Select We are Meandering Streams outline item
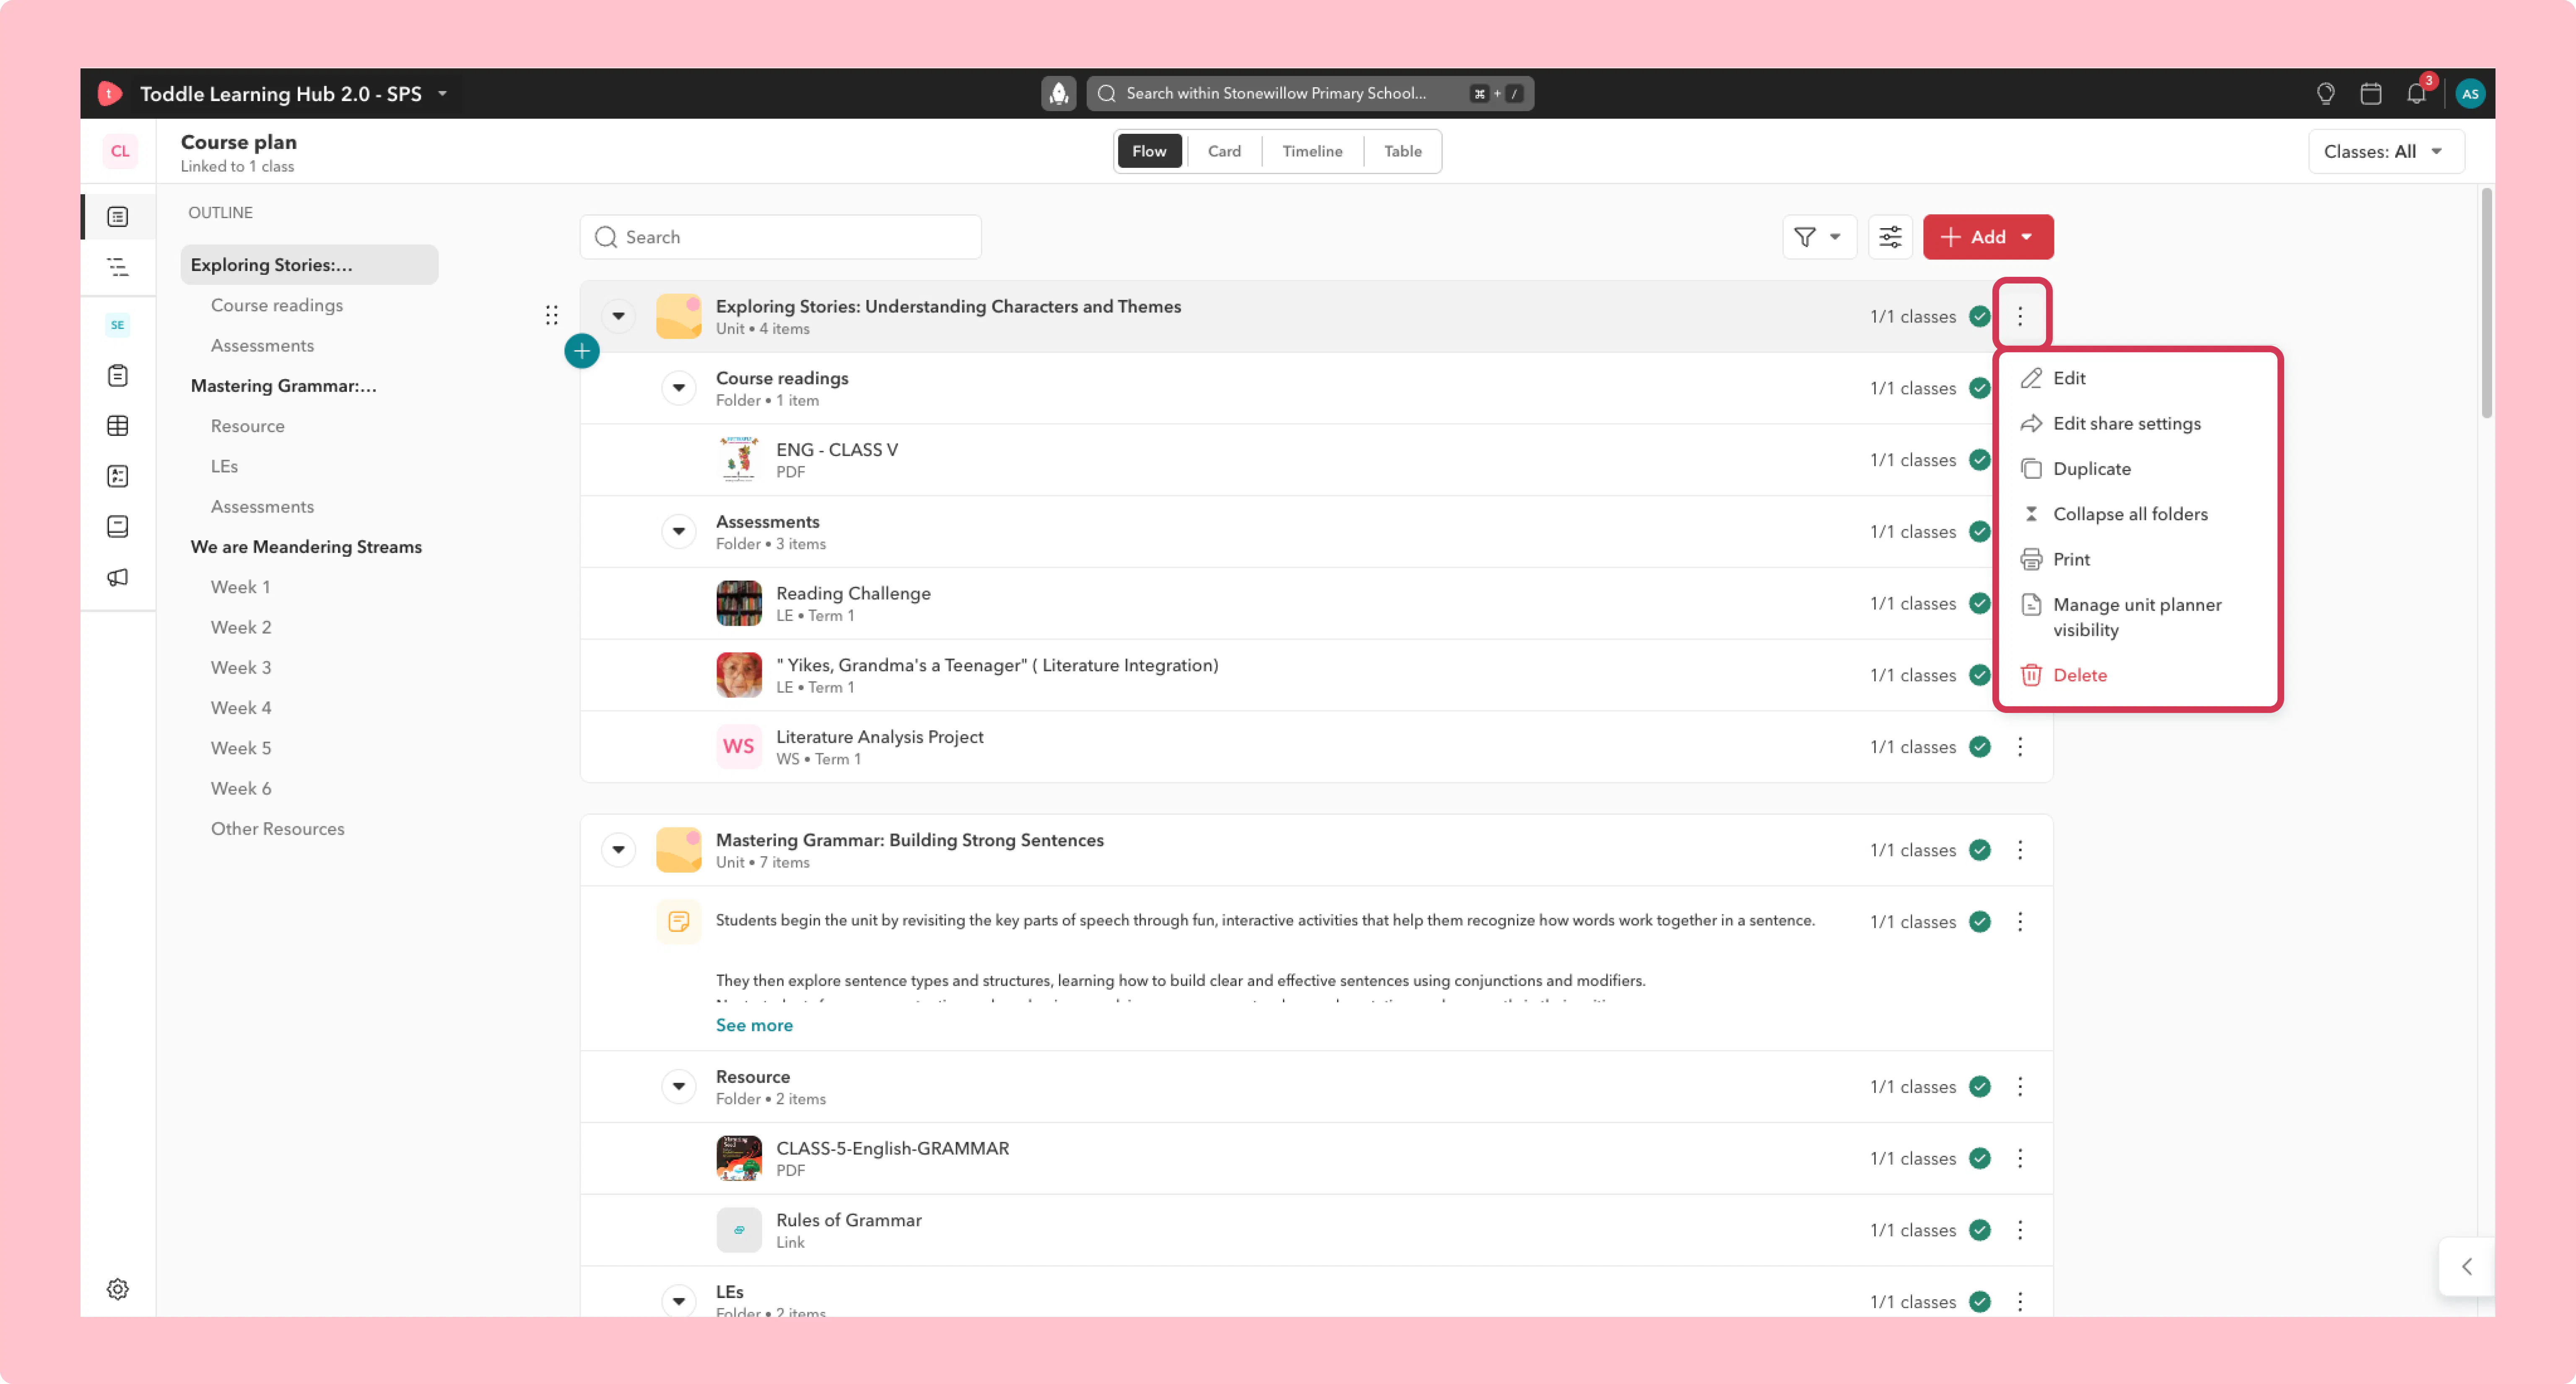 point(306,547)
